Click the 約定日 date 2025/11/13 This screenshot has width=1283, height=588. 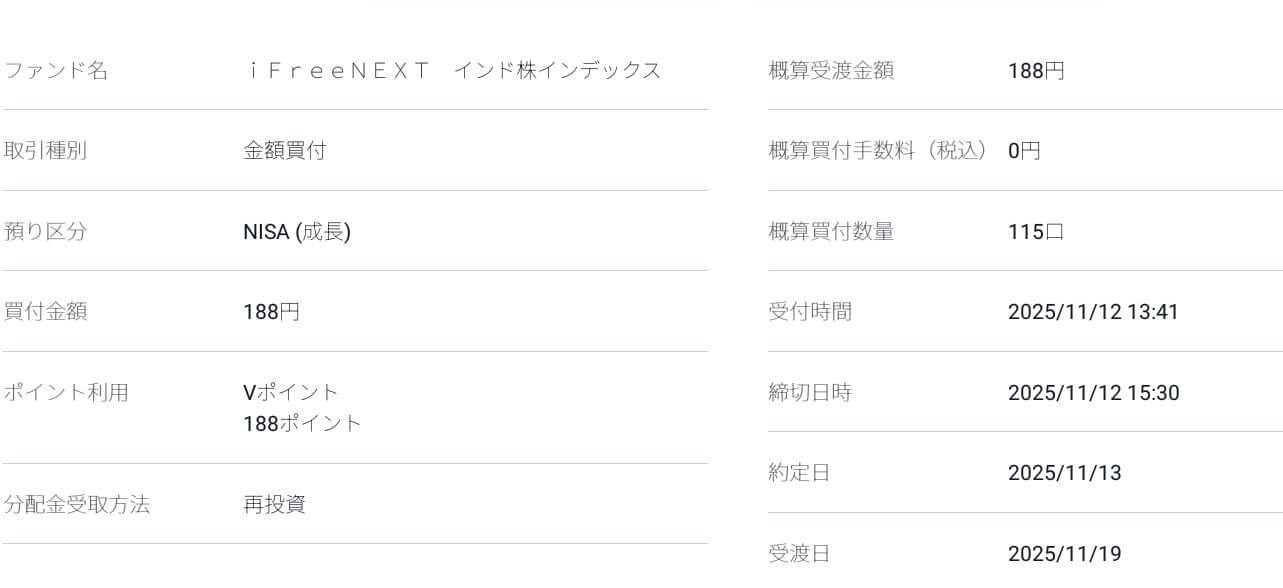[1064, 473]
